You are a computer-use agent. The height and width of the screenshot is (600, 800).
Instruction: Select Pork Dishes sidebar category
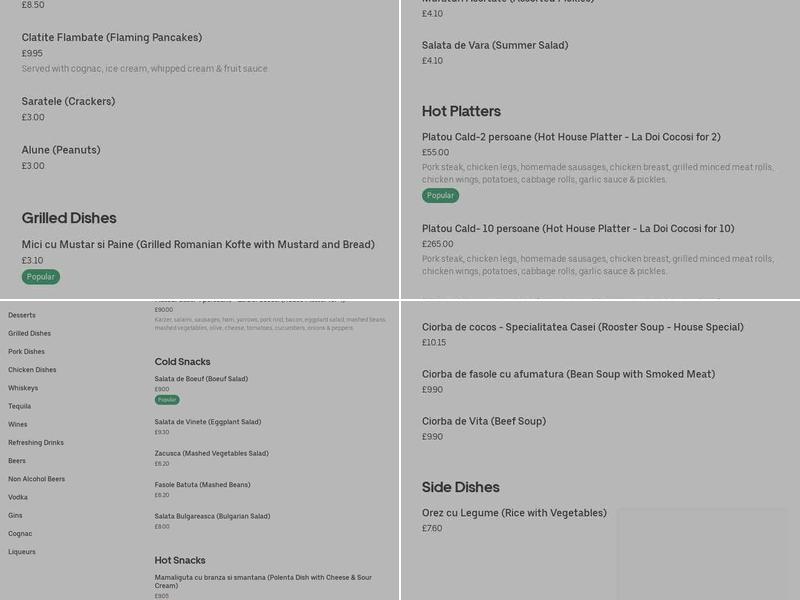click(27, 352)
